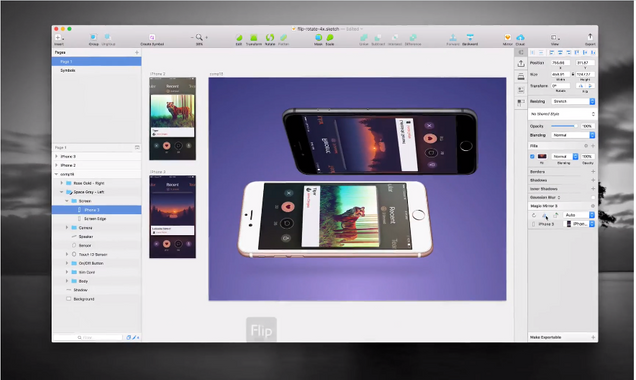636x380 pixels.
Task: Open the Magic Mirror artboard dropdown
Action: (580, 224)
